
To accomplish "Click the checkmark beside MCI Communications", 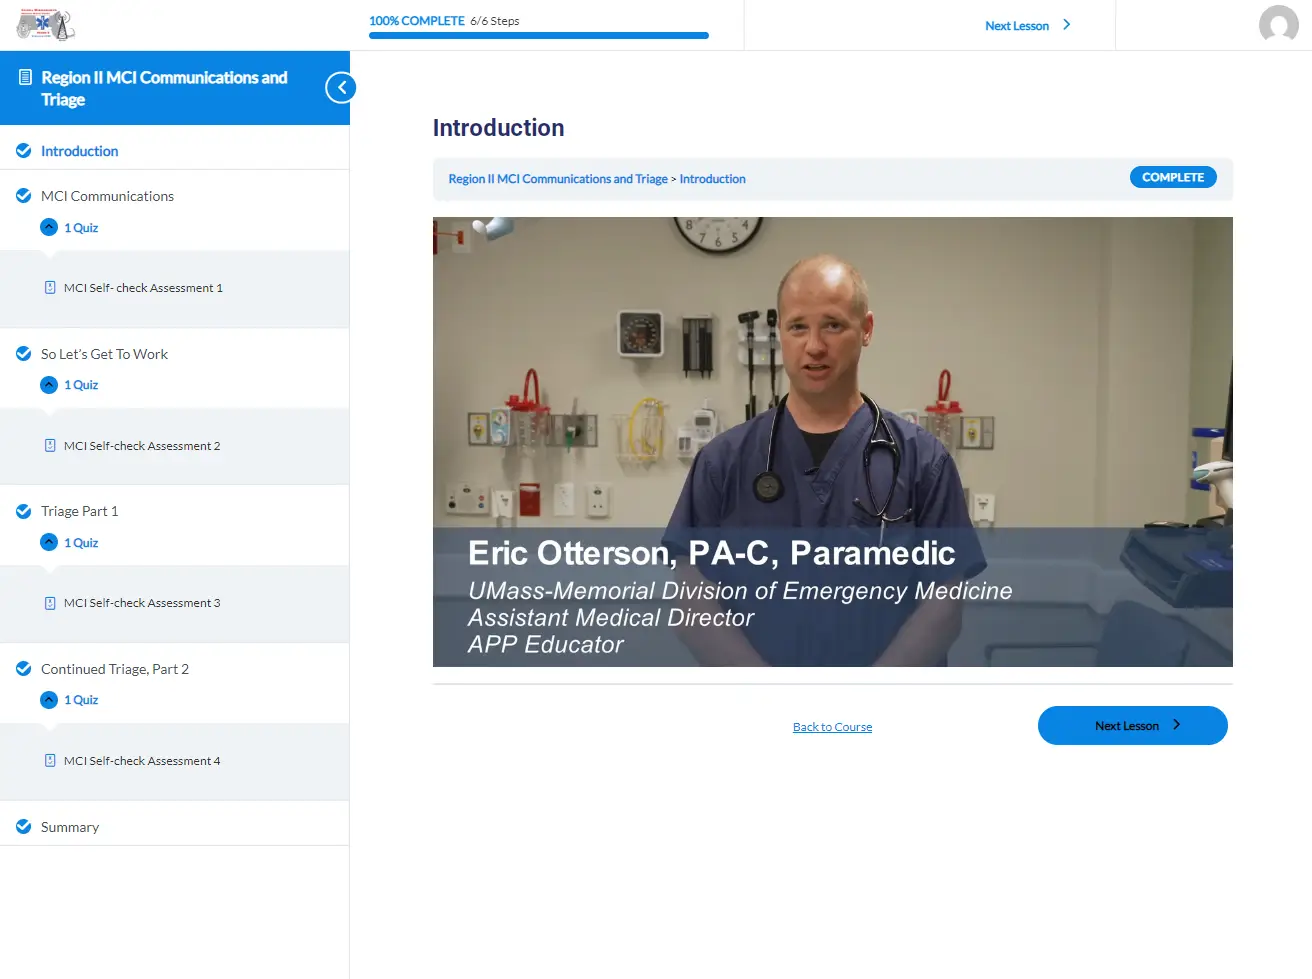I will (24, 196).
